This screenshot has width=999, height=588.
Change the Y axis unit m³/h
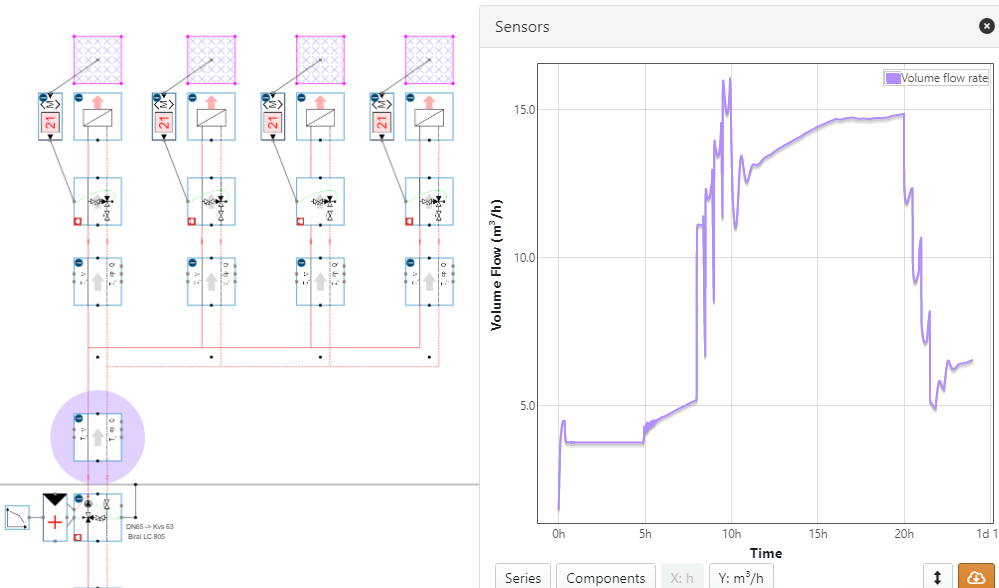[740, 577]
